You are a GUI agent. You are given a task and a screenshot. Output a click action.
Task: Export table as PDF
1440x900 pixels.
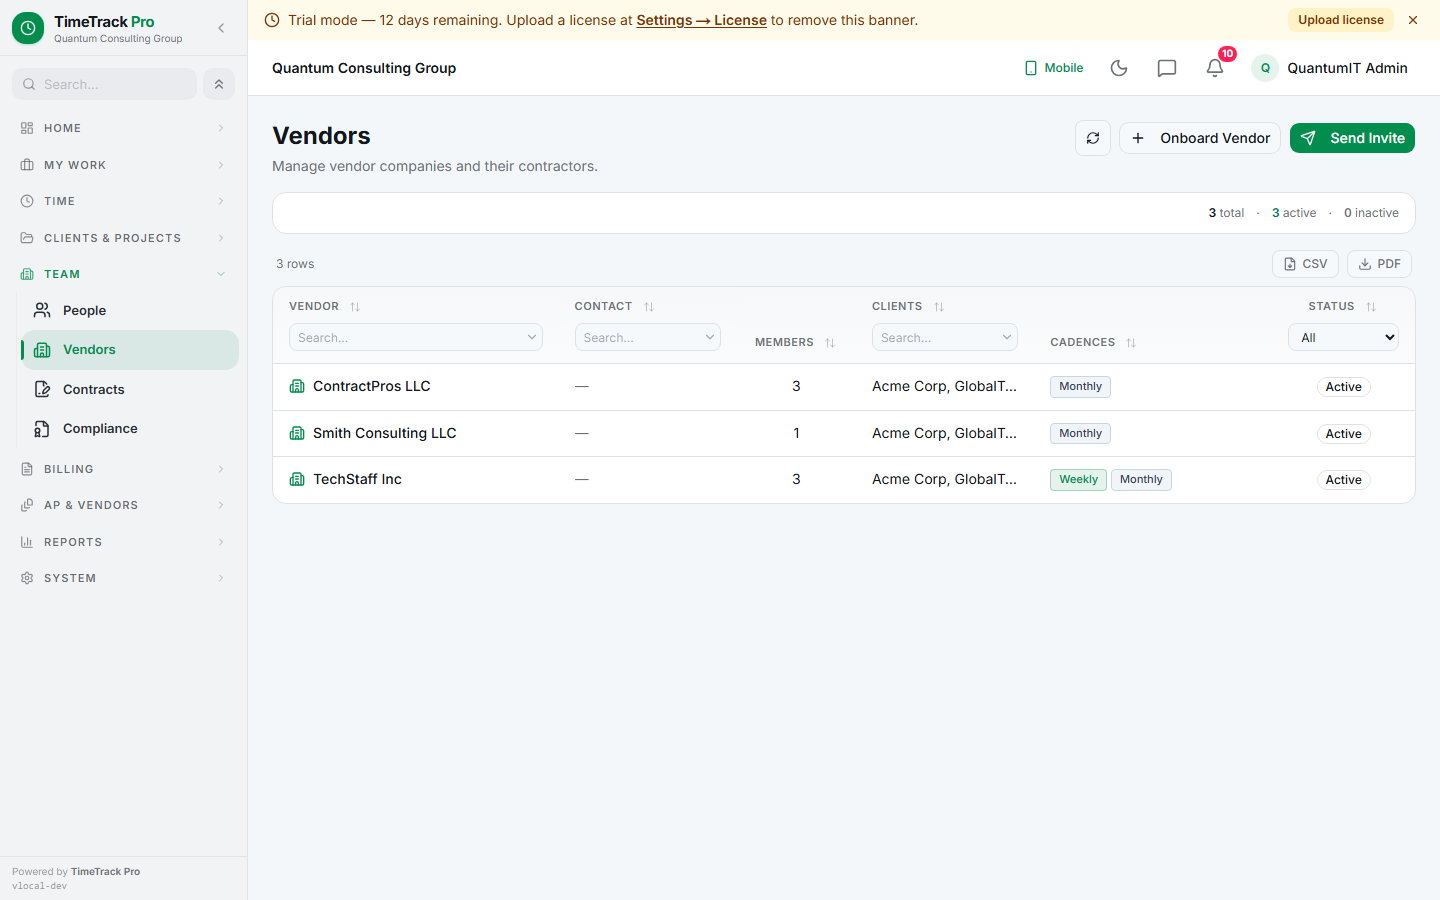(x=1379, y=264)
